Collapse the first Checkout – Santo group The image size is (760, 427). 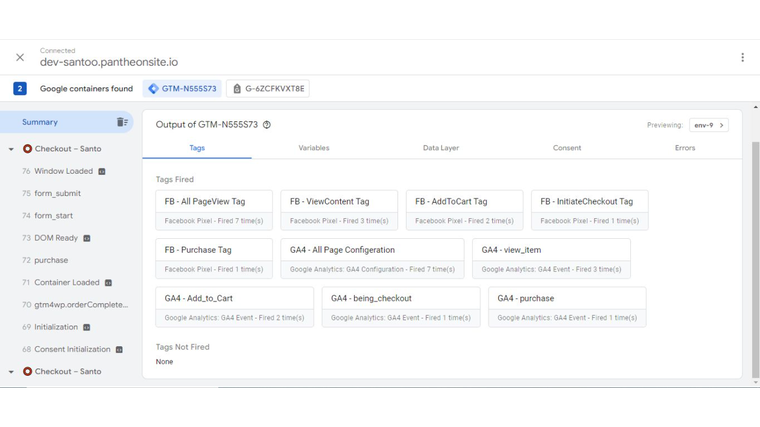tap(11, 149)
